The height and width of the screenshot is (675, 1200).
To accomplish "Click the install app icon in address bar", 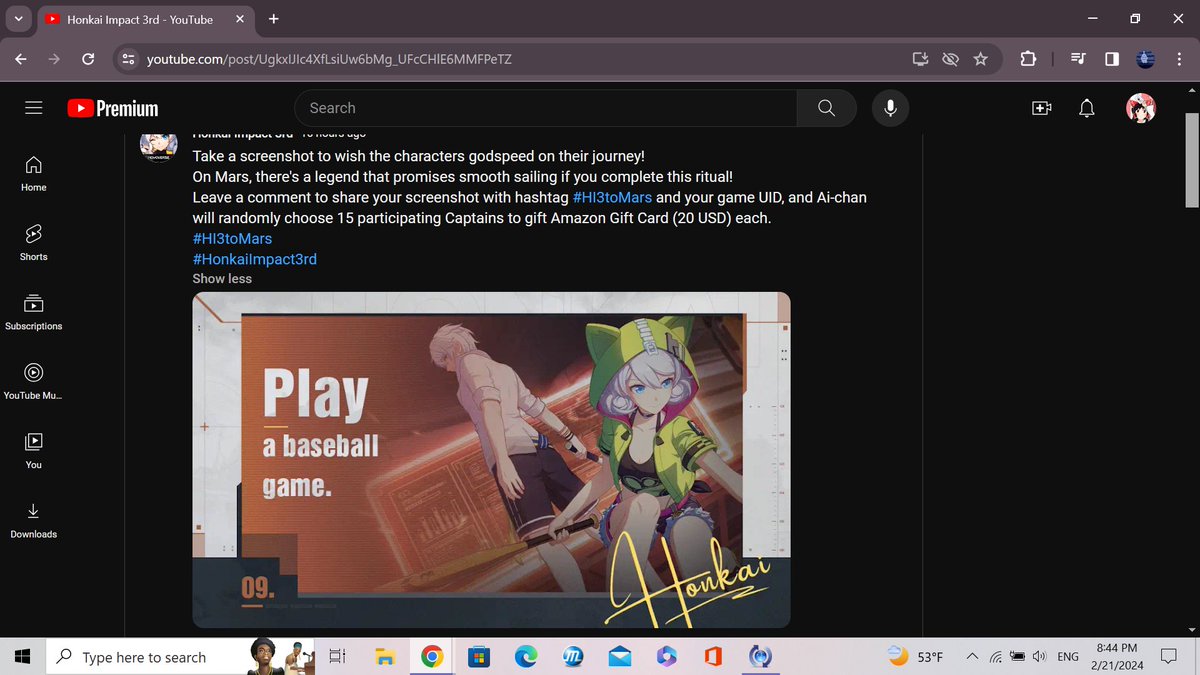I will [x=920, y=59].
